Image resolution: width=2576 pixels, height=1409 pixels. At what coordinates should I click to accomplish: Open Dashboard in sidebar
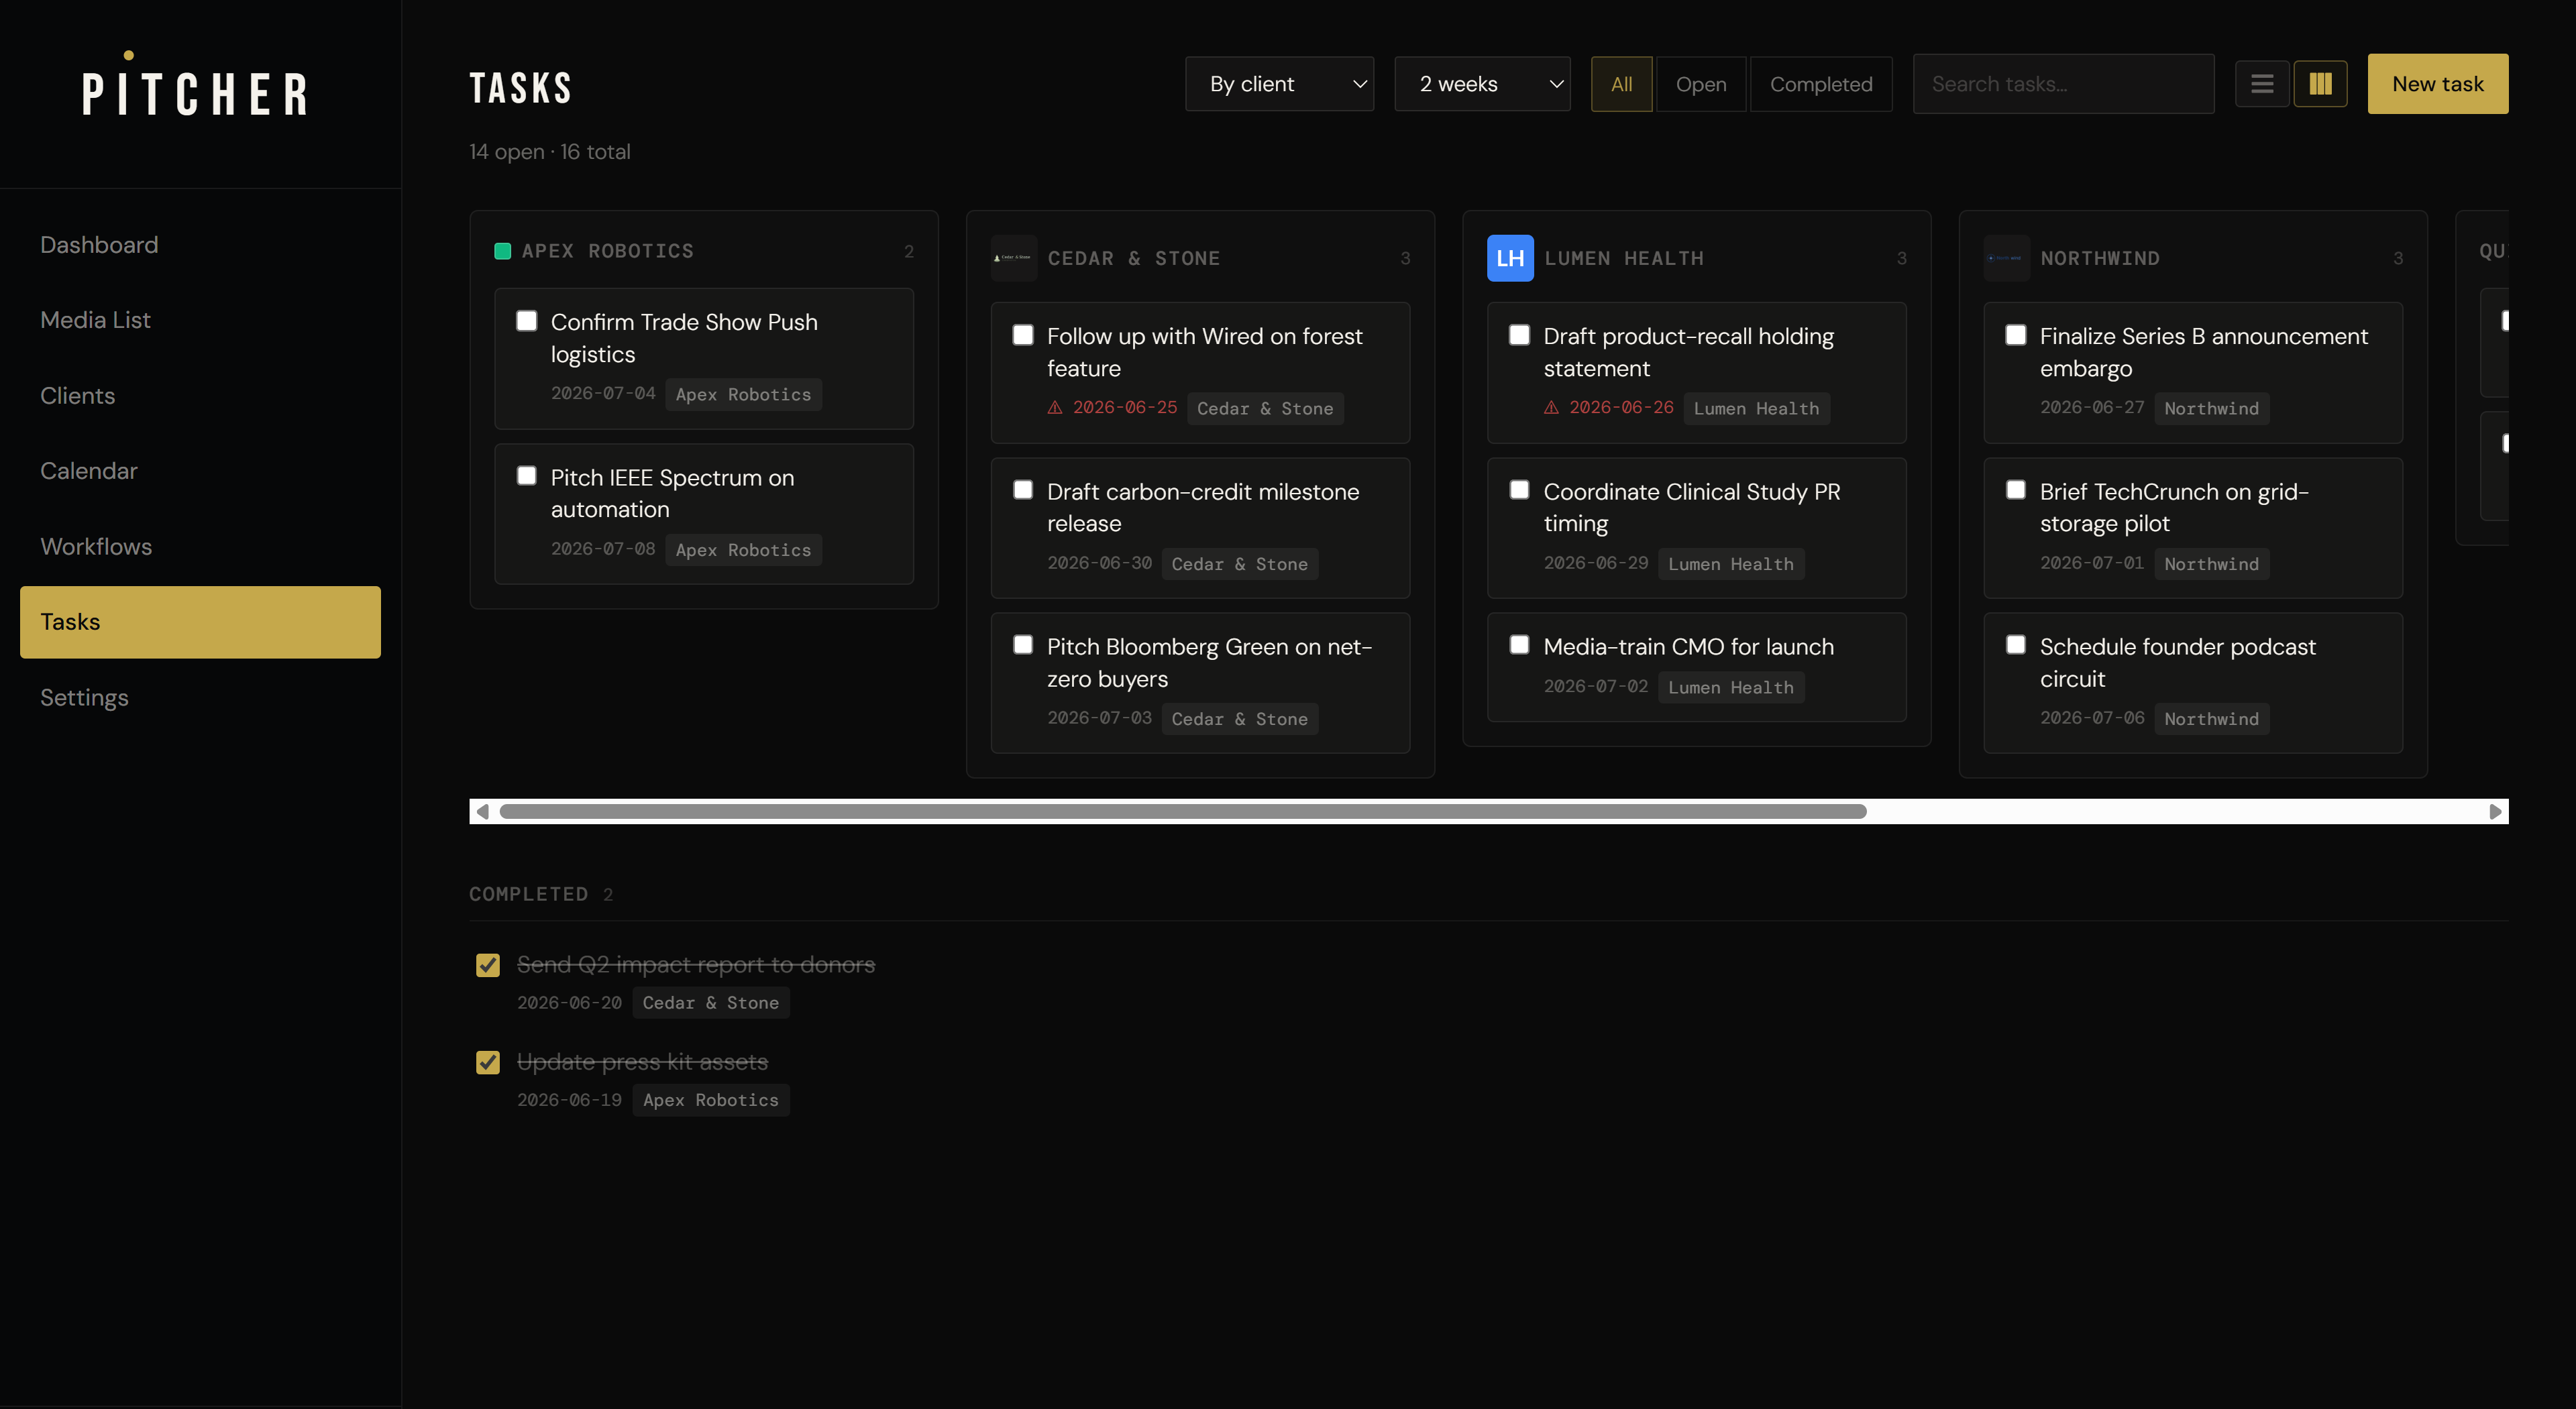[200, 245]
